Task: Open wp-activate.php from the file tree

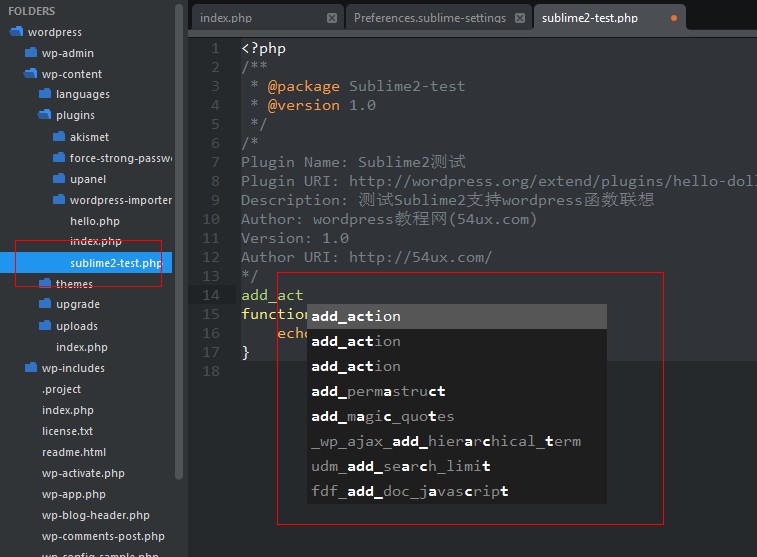Action: point(83,473)
